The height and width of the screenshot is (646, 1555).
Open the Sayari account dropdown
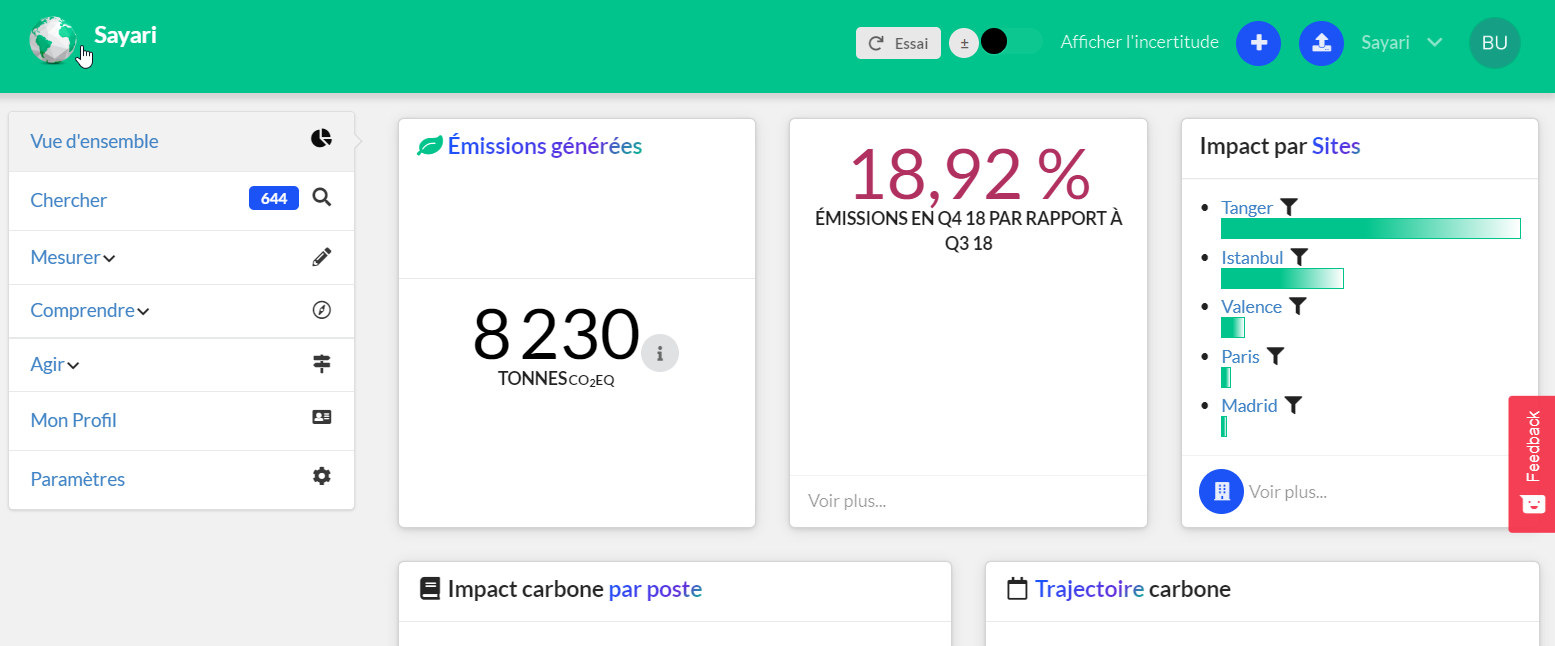pyautogui.click(x=1402, y=43)
